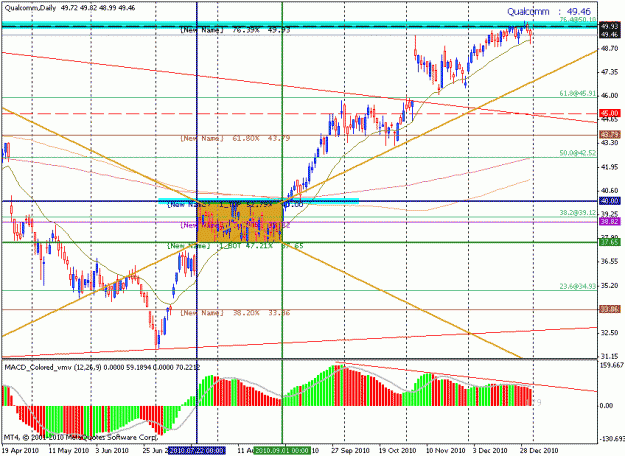Click the brown 43.79 price tag on axis

pos(610,135)
